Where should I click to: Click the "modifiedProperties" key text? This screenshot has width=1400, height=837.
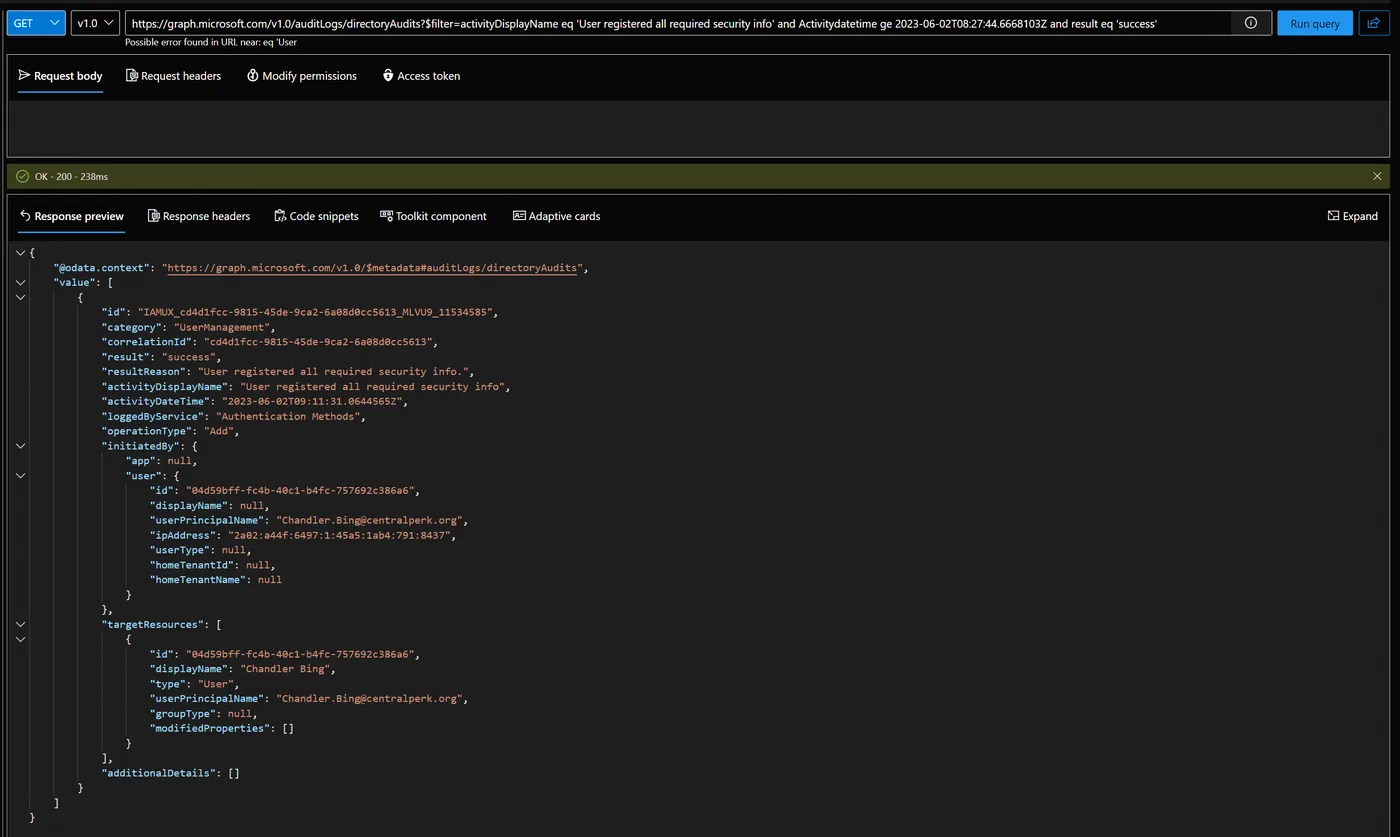(209, 728)
